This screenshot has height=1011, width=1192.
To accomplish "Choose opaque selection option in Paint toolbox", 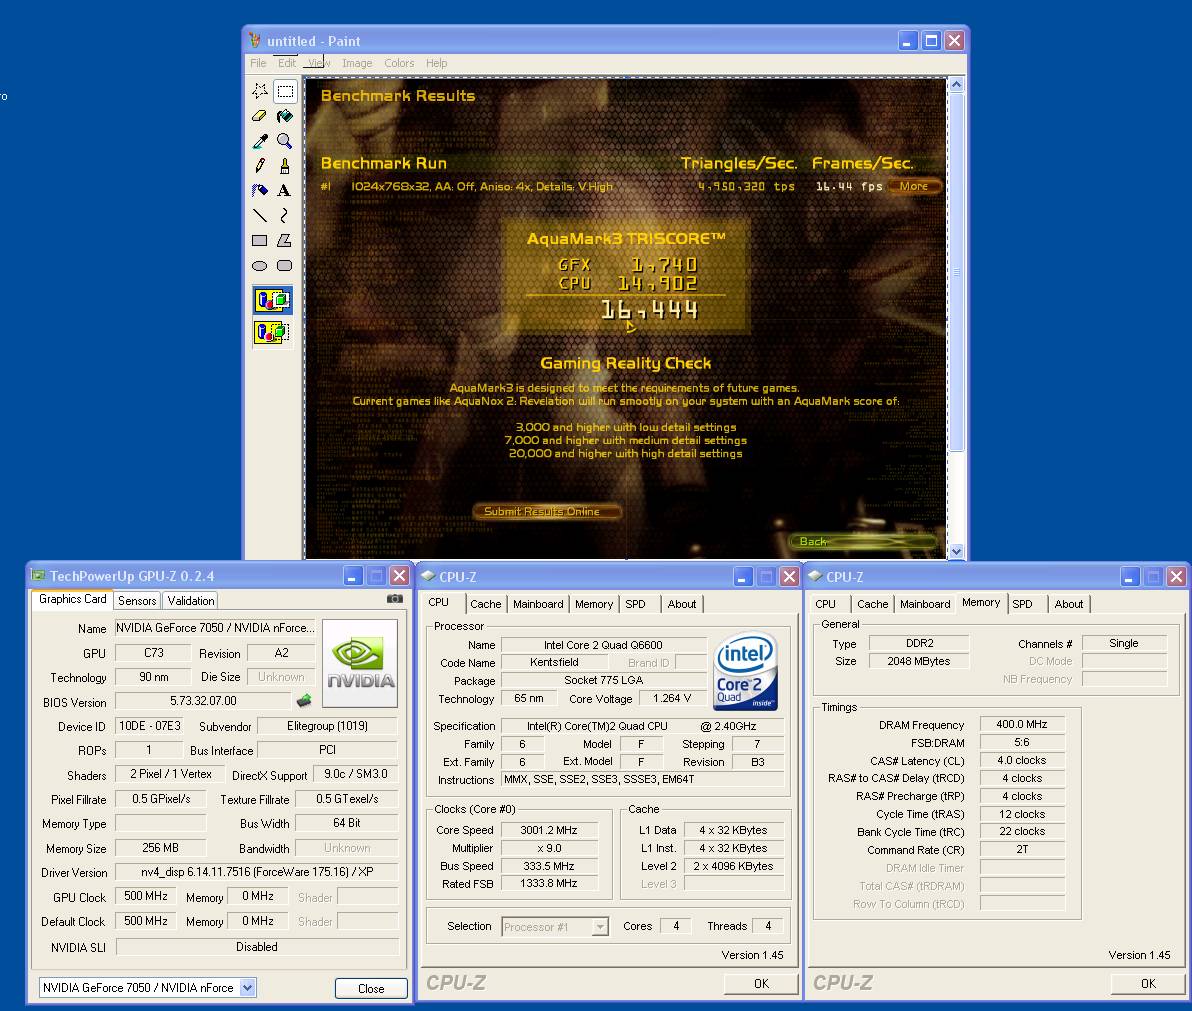I will tap(272, 300).
